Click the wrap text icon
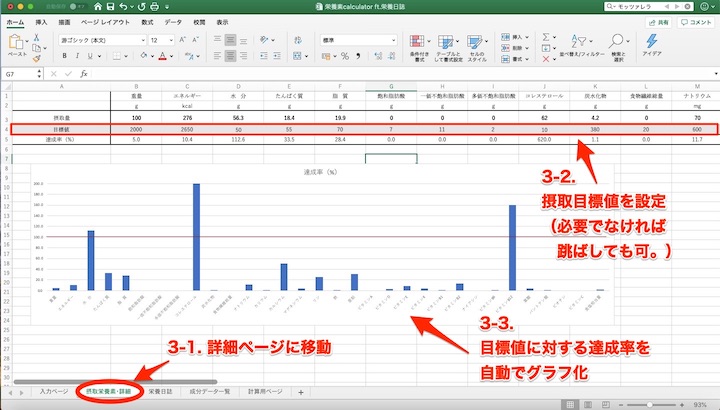This screenshot has height=410, width=720. 298,40
